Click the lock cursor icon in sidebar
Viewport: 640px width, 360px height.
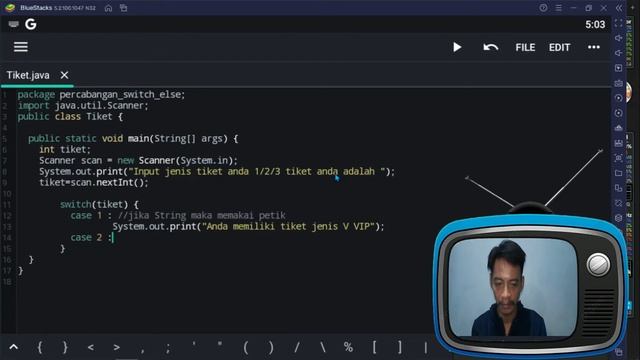618,68
